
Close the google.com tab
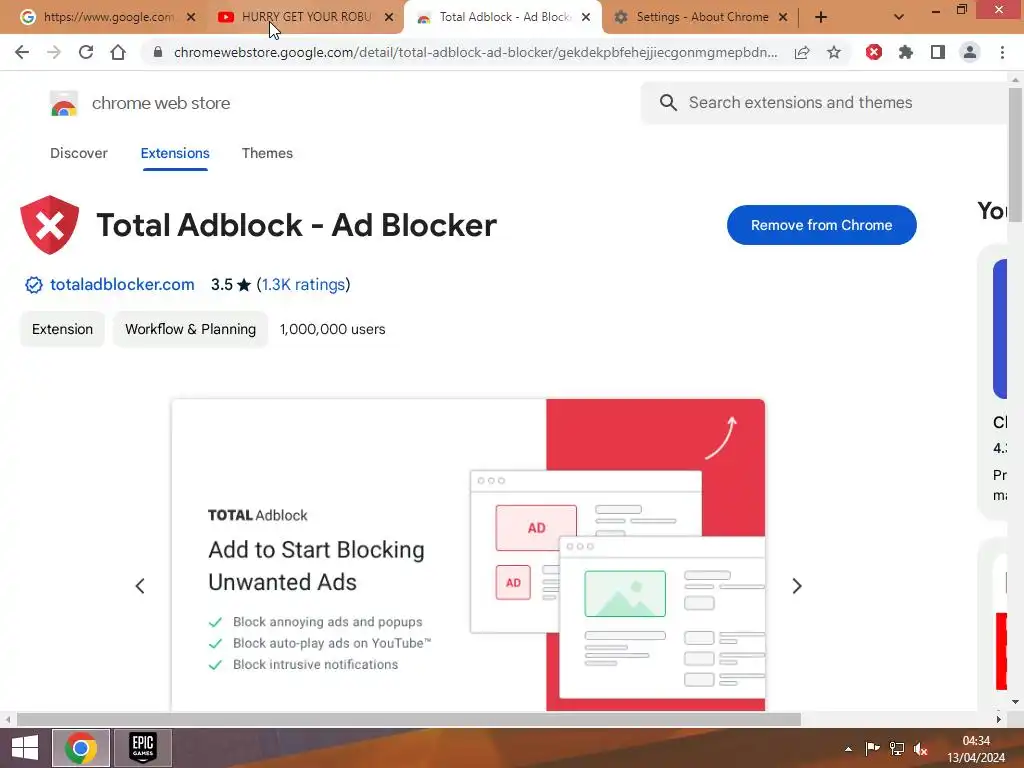point(191,17)
